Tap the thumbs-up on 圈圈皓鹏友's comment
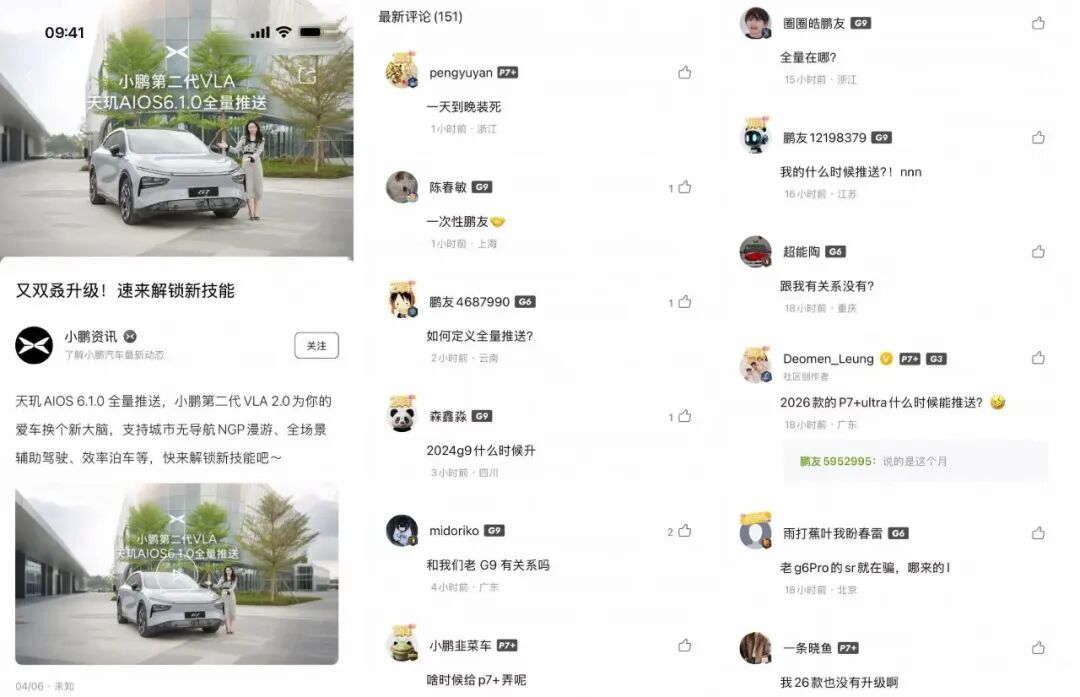1080x697 pixels. [x=1038, y=23]
